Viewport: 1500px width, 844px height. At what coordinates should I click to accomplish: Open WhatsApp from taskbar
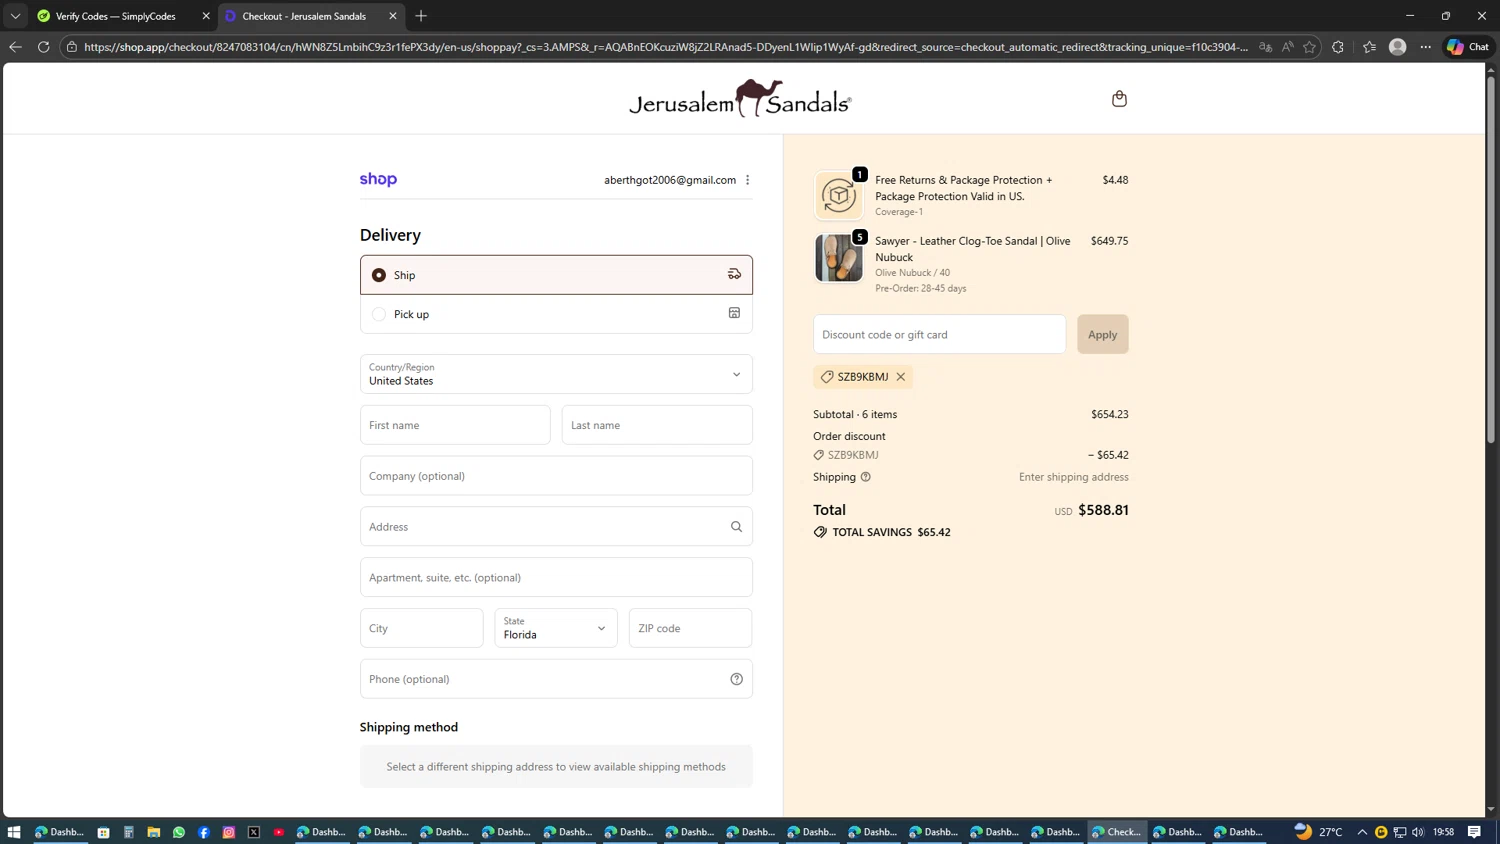click(179, 832)
